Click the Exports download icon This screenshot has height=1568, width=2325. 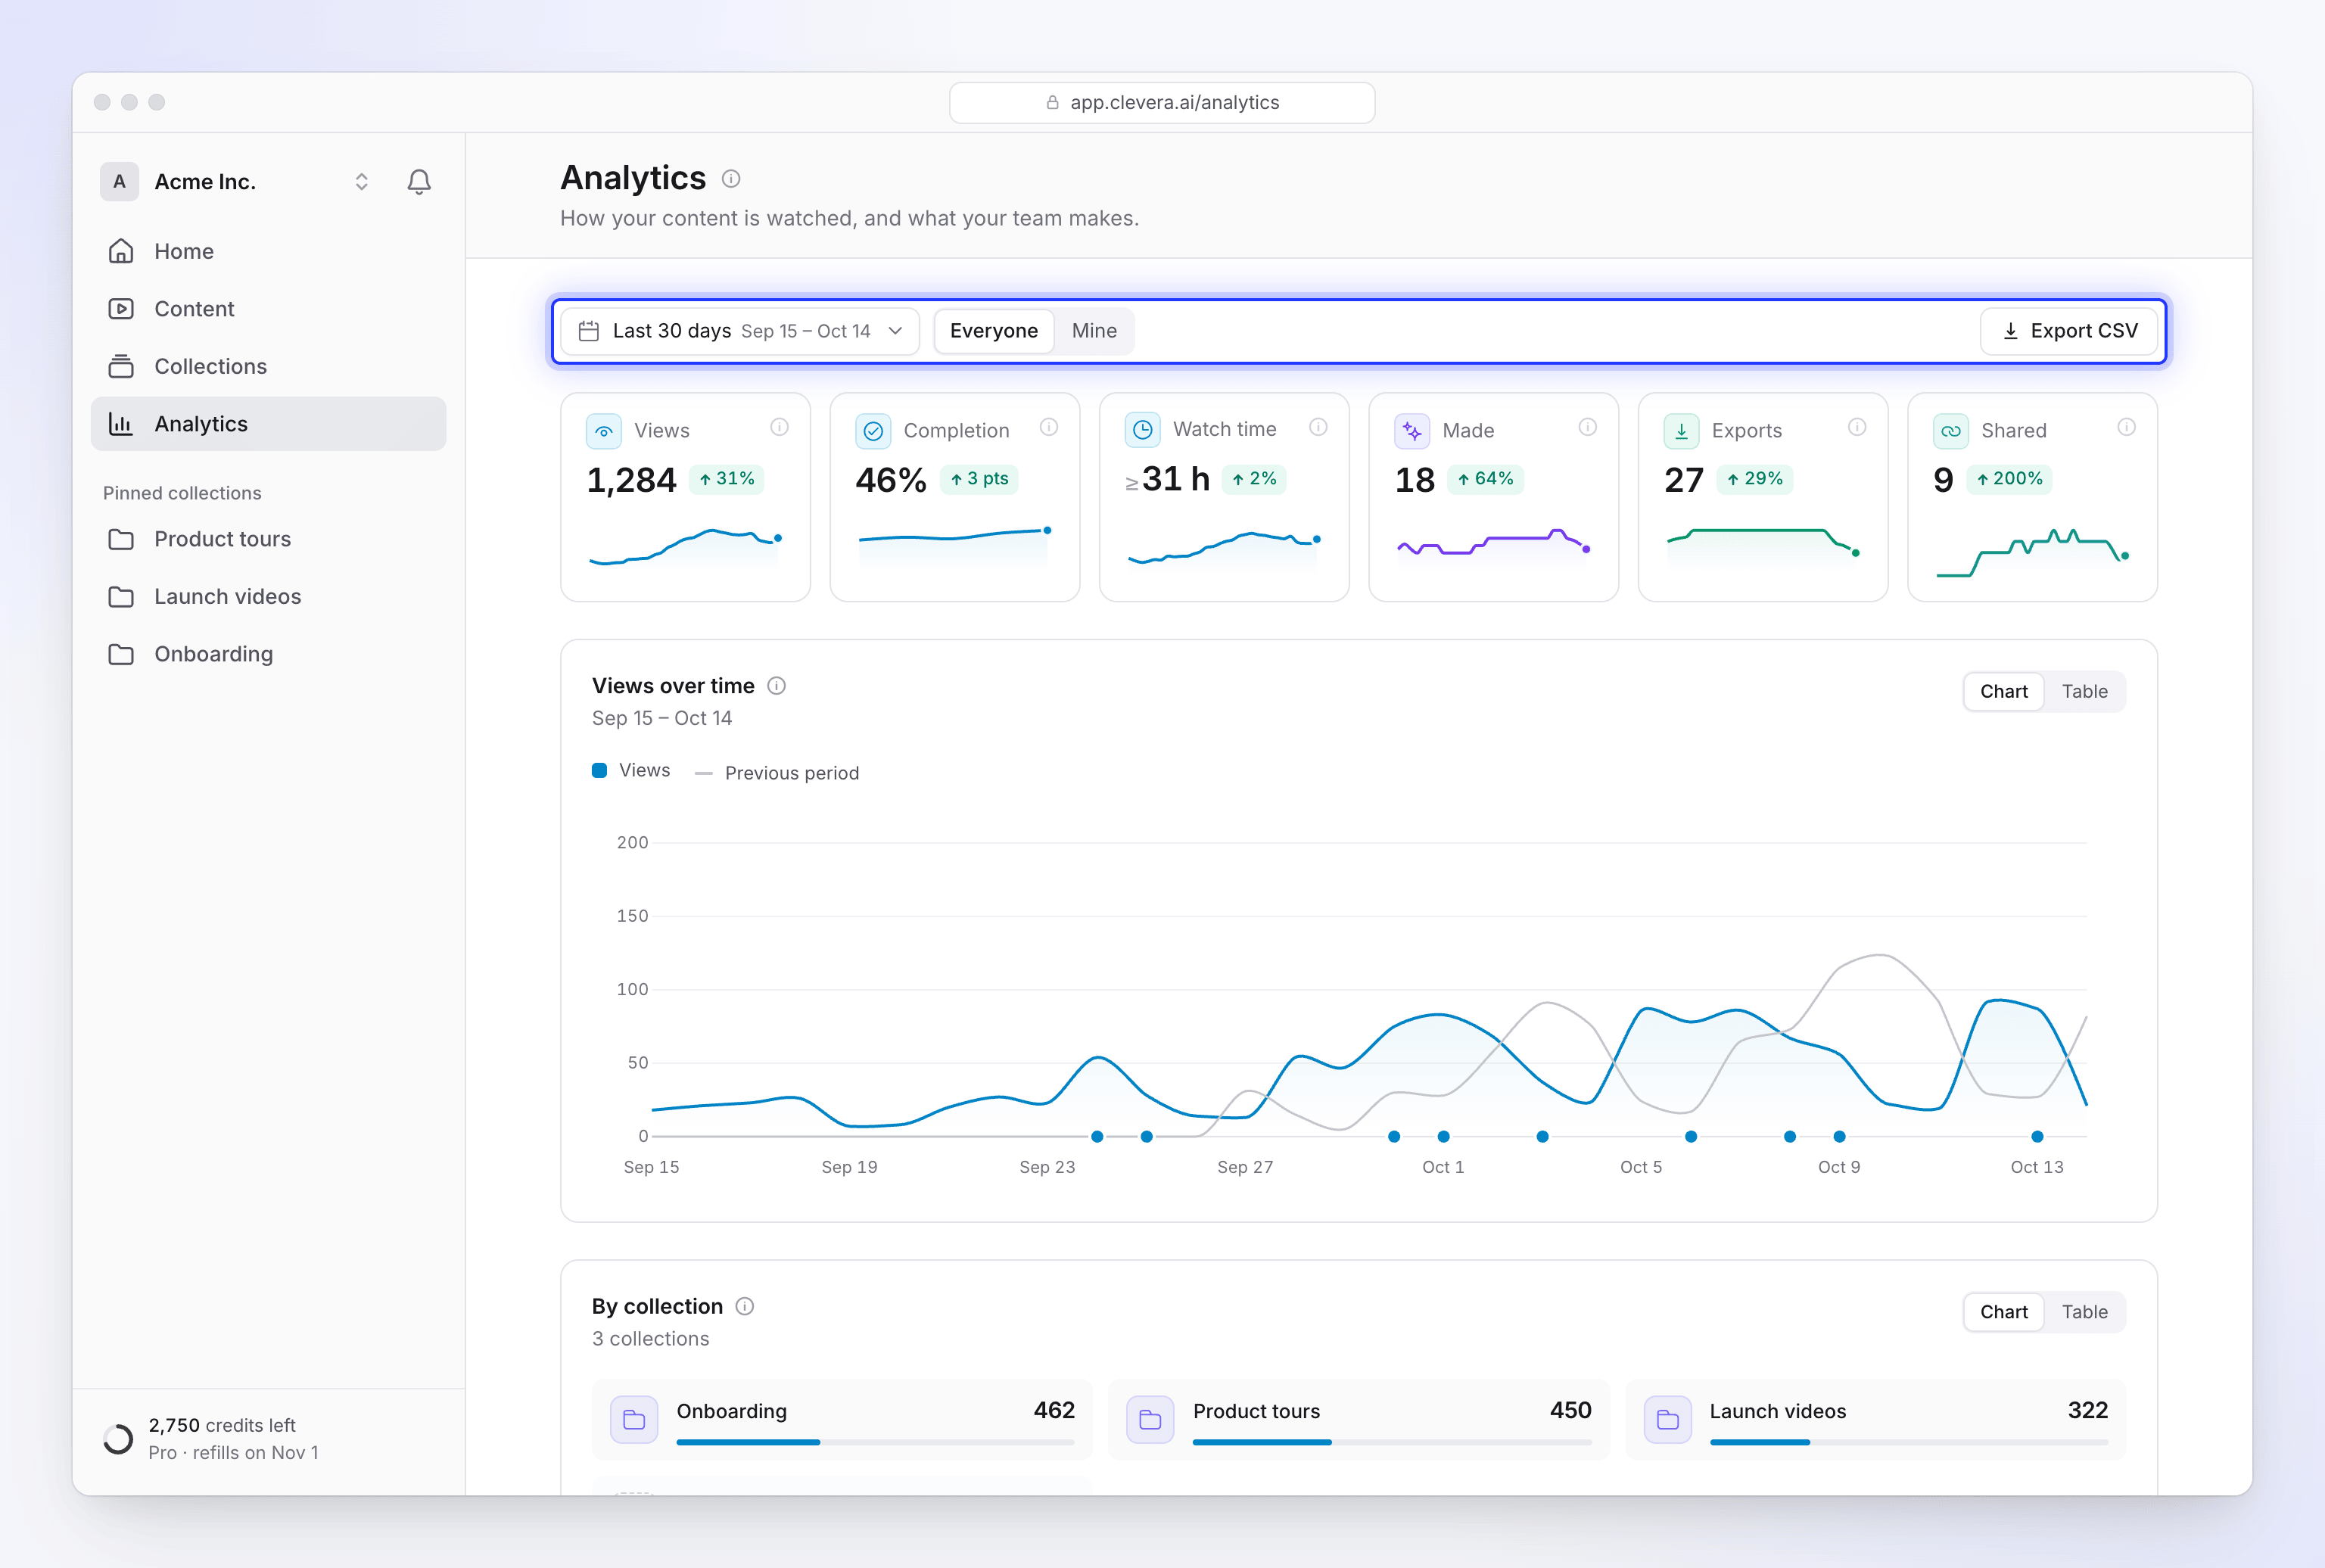1681,431
